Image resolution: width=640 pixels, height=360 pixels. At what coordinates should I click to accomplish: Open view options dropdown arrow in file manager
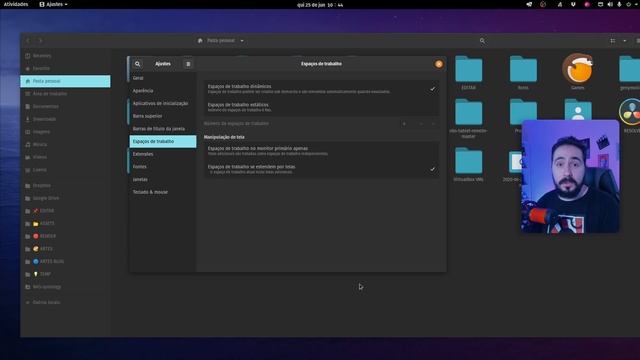tap(624, 41)
